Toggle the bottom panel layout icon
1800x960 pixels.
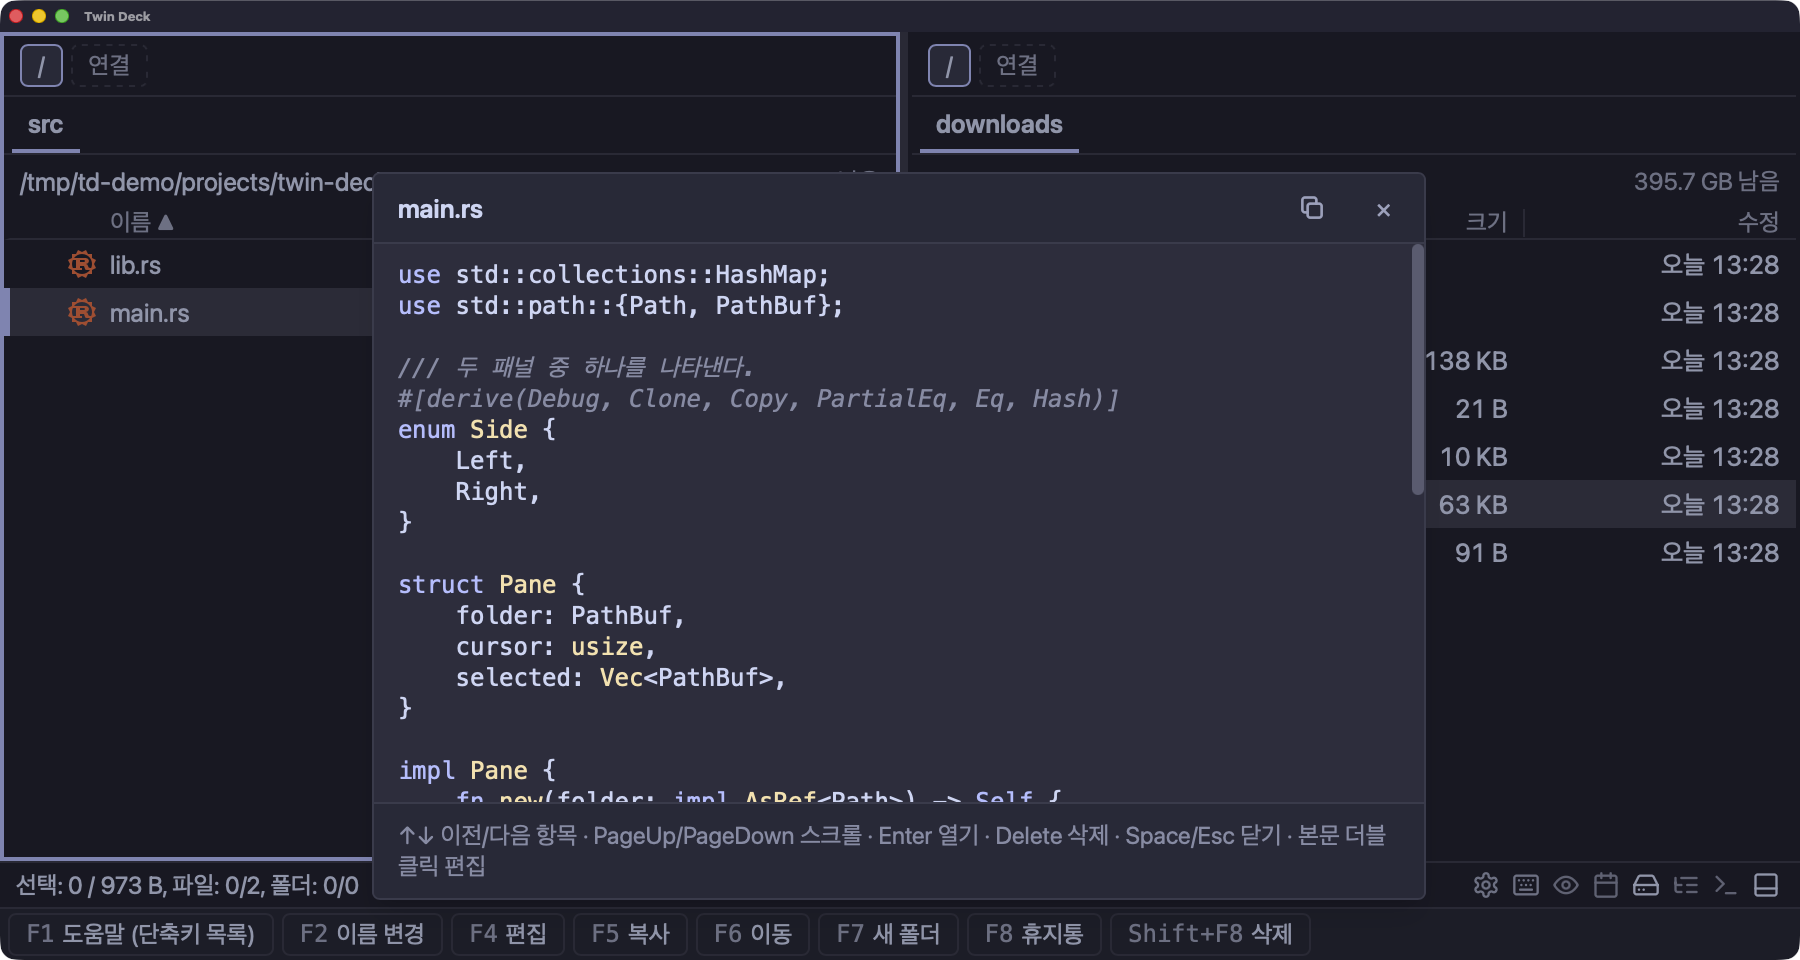point(1766,885)
